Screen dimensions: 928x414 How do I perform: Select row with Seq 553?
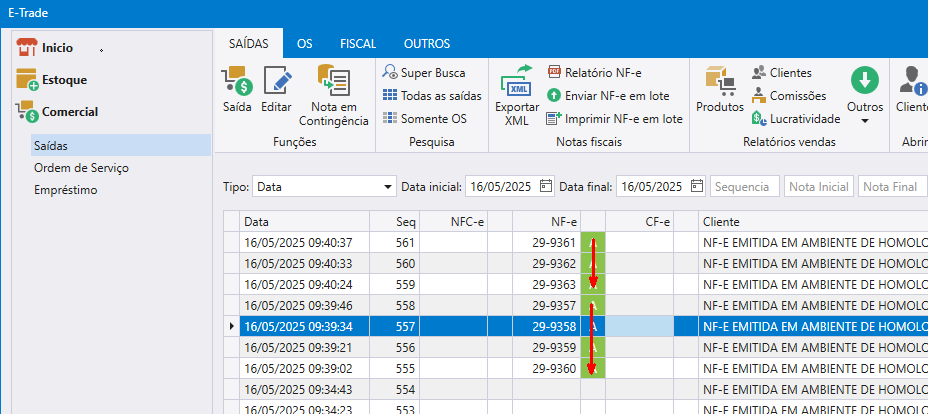point(576,407)
